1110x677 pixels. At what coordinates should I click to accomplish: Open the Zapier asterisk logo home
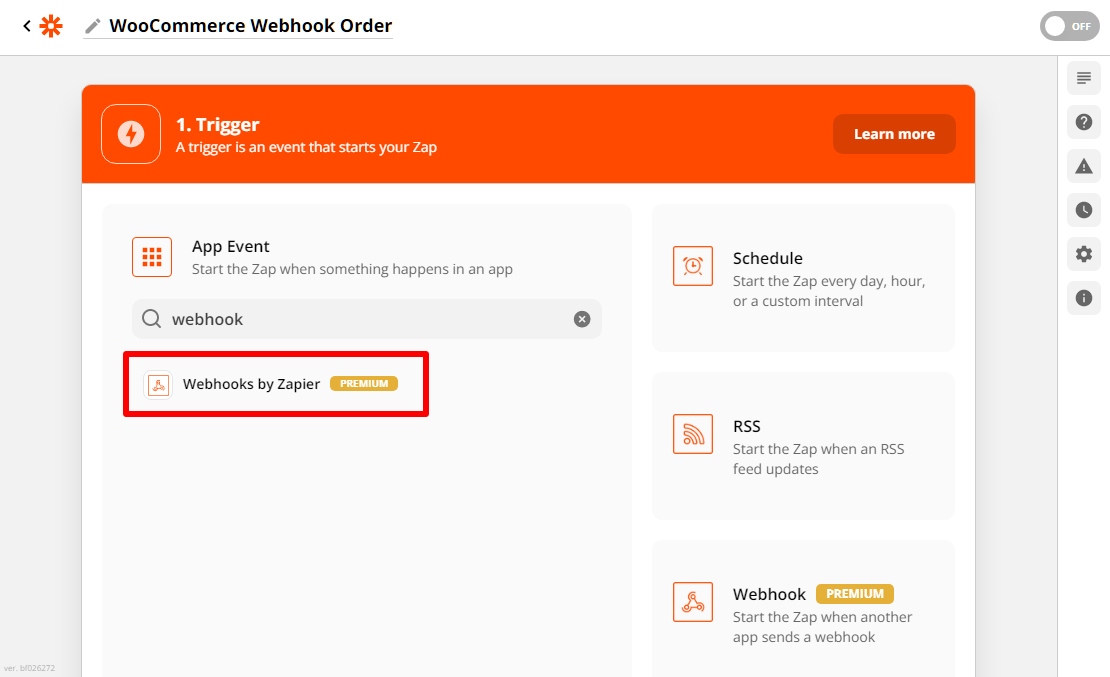click(x=51, y=26)
